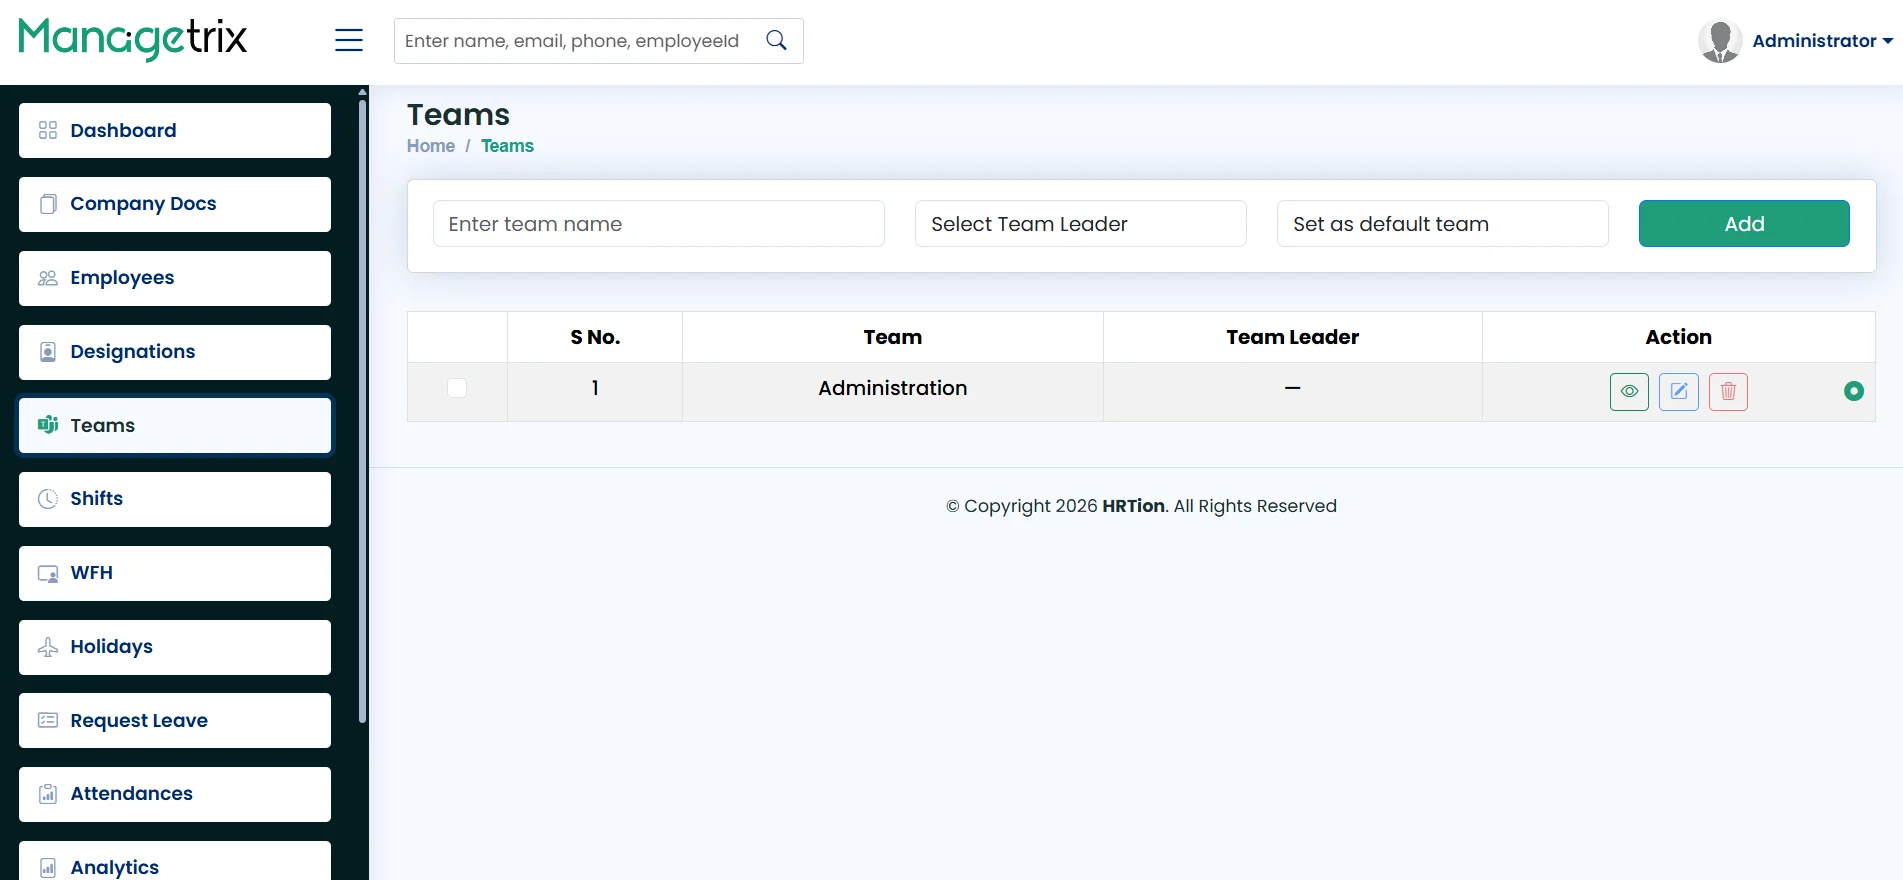View the Administration team via eye icon
Screen dimensions: 1903x880
click(x=1629, y=391)
